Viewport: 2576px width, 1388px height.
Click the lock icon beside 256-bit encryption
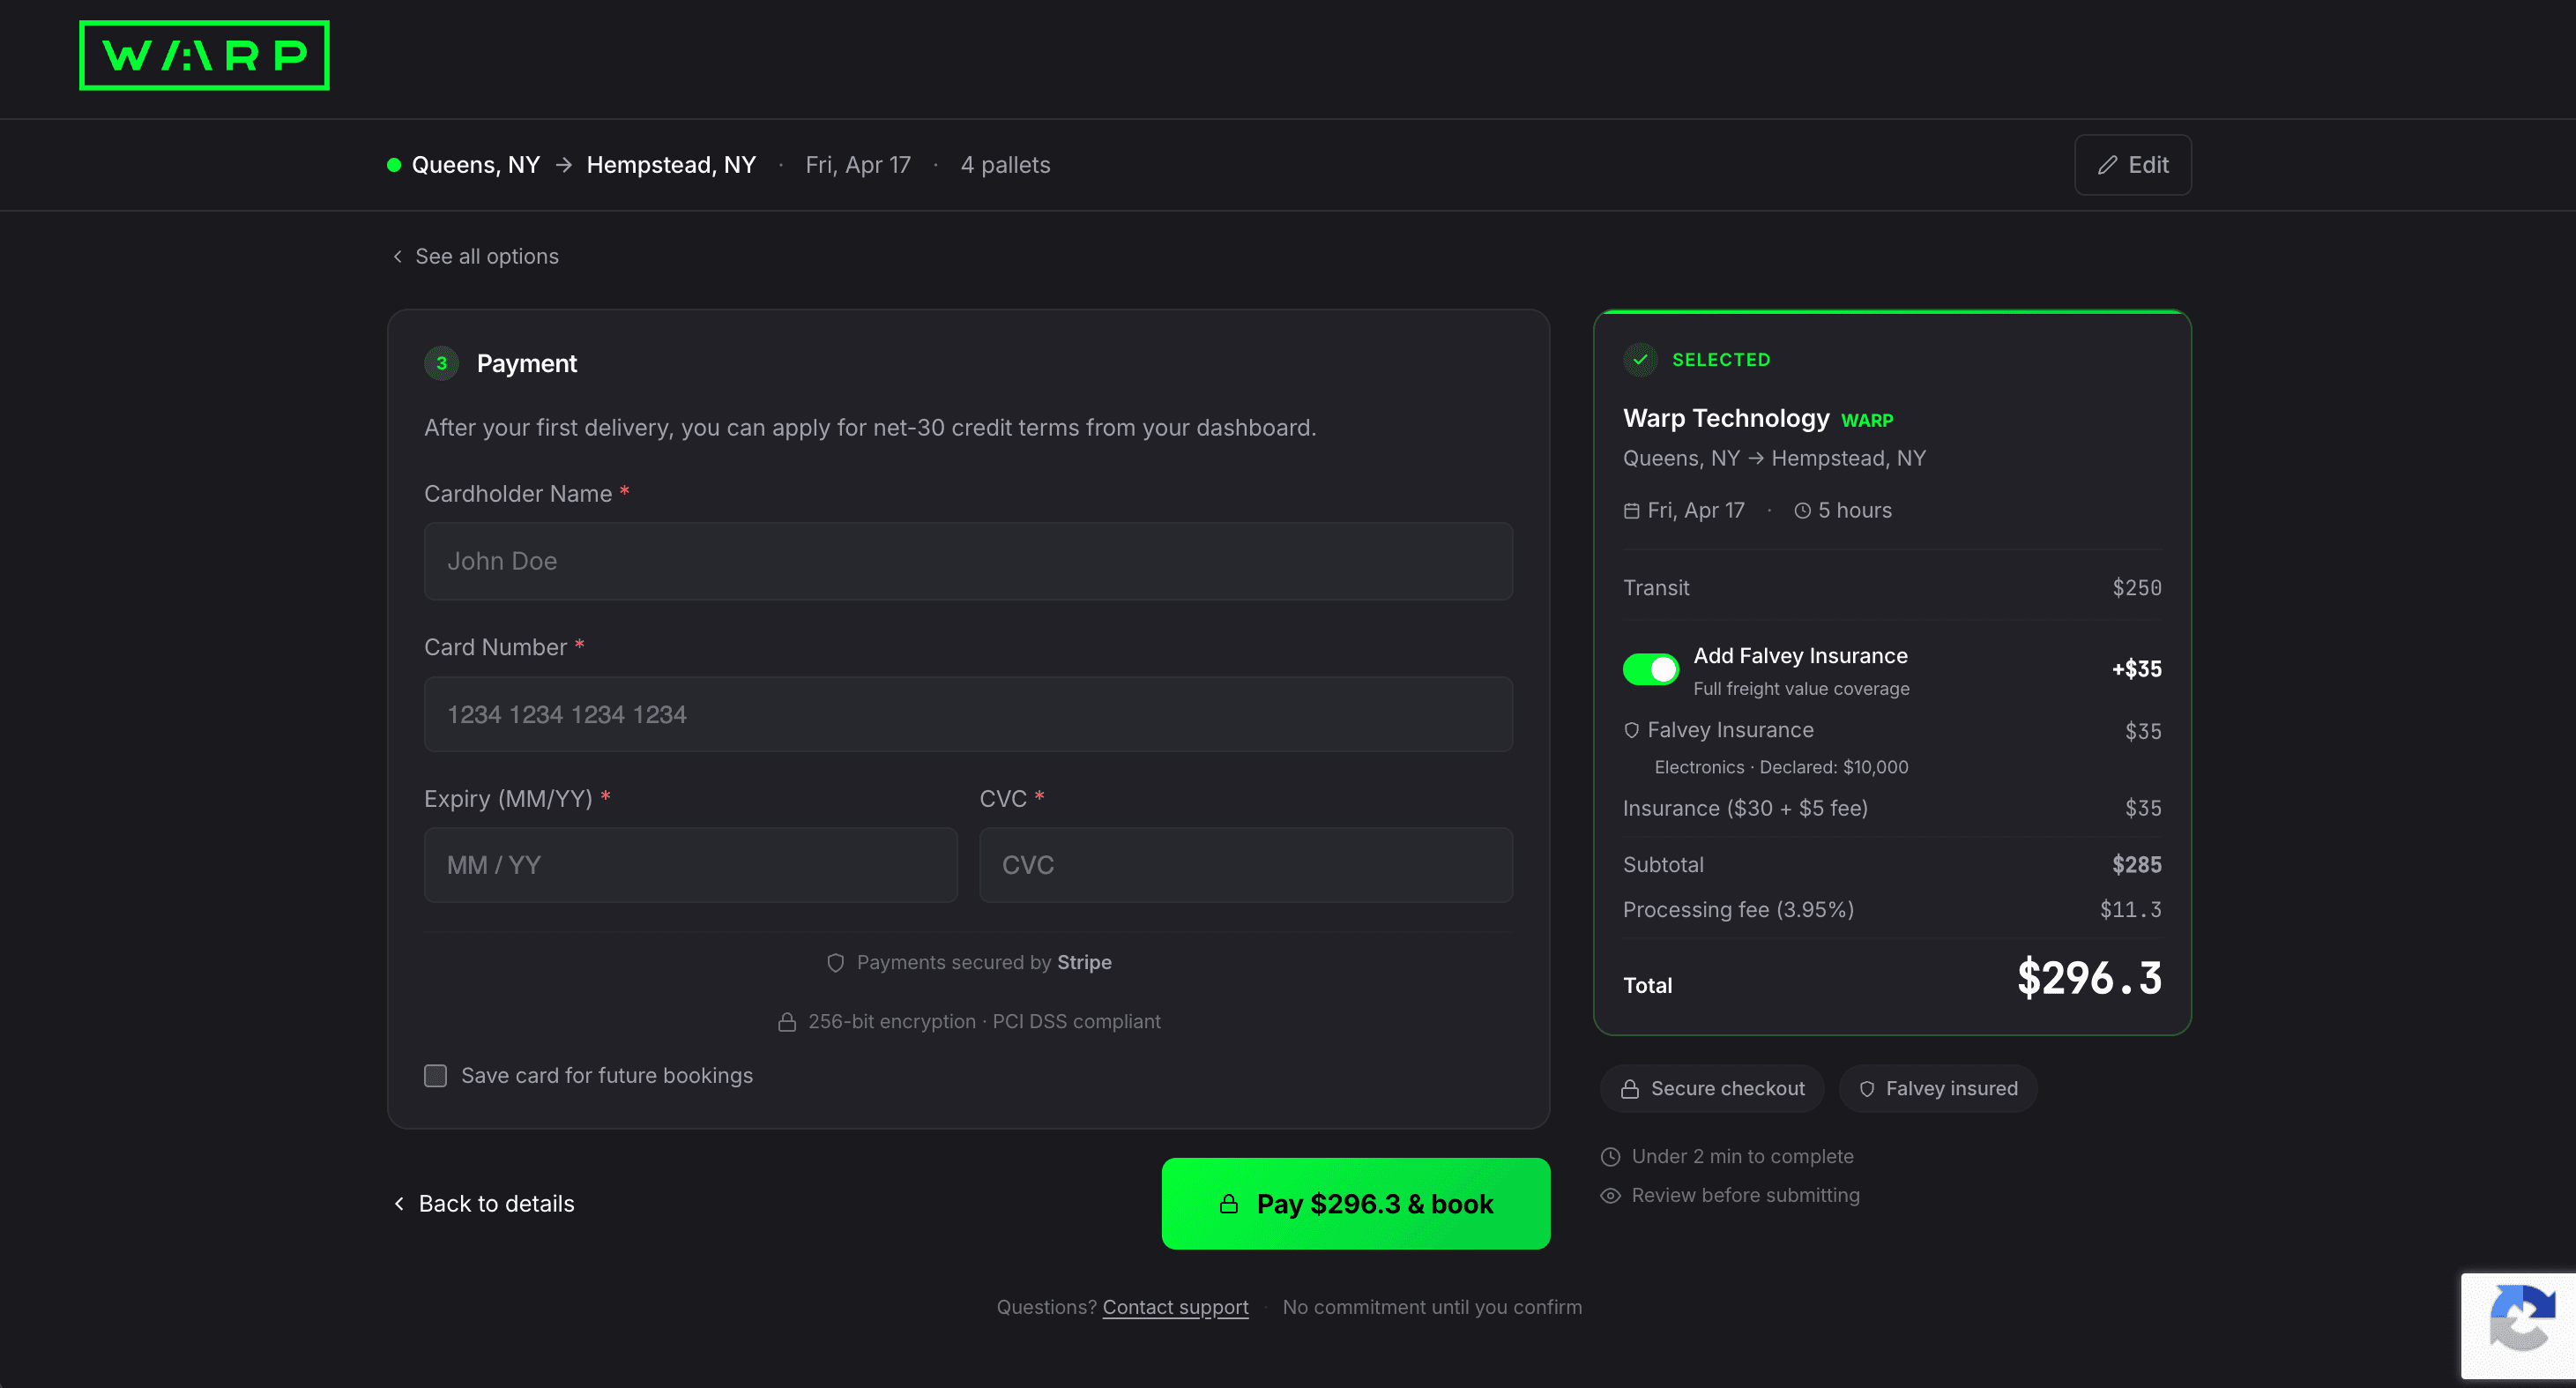[x=787, y=1022]
